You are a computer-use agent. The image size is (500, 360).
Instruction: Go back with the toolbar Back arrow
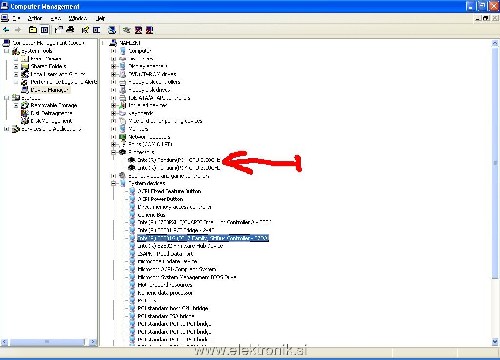pyautogui.click(x=6, y=30)
